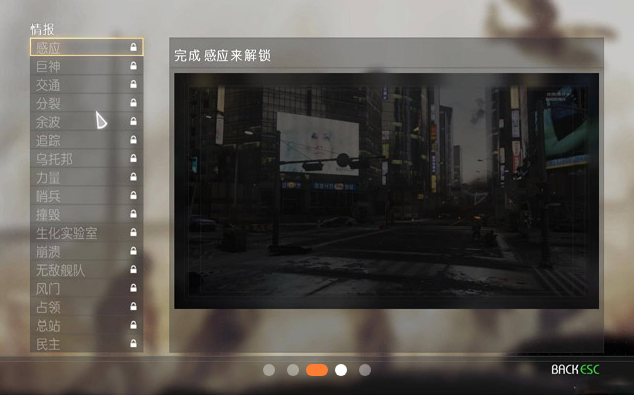Viewport: 634px width, 395px height.
Task: Select the 分裂 mission entry
Action: pos(87,103)
